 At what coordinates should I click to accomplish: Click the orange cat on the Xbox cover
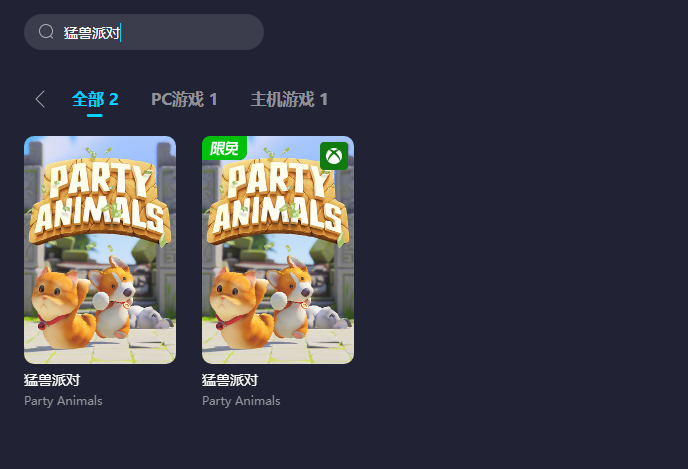(239, 308)
